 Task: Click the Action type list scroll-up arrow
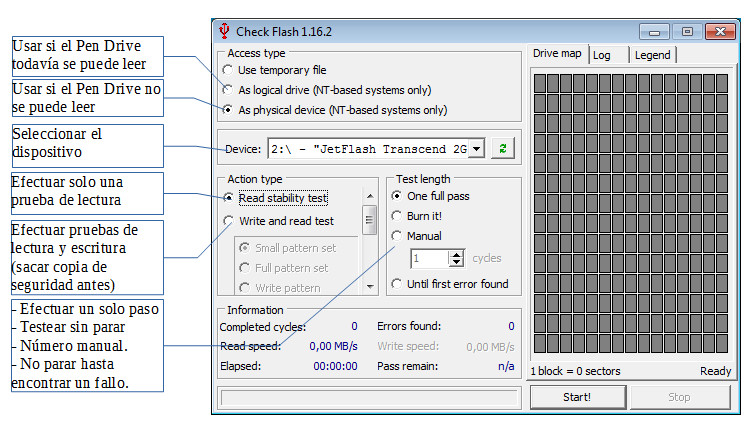(x=370, y=196)
